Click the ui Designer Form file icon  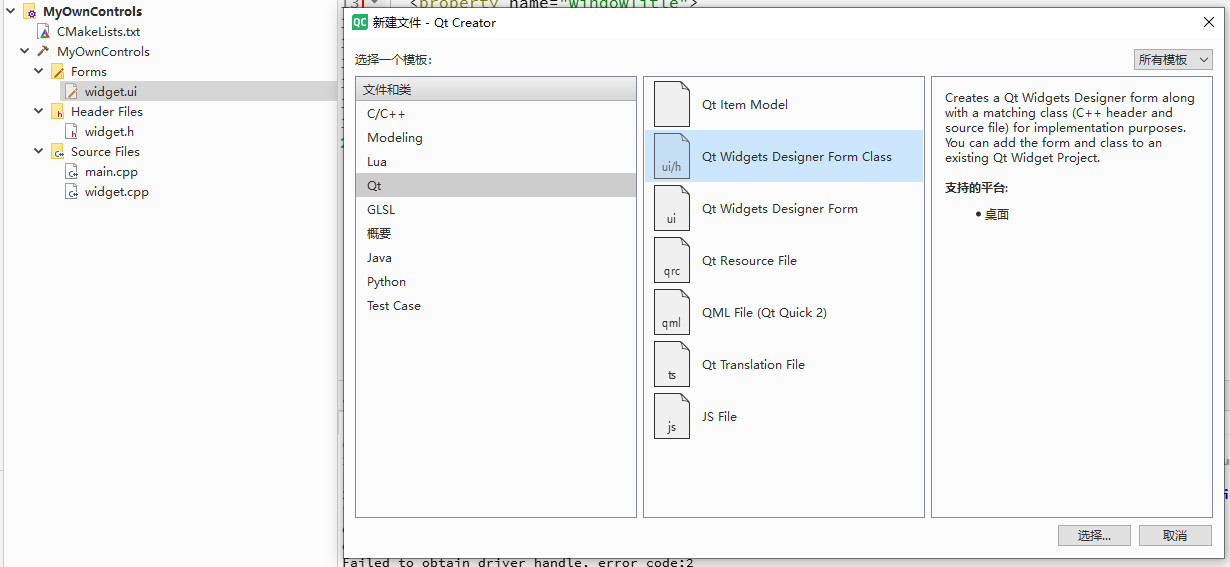tap(671, 208)
